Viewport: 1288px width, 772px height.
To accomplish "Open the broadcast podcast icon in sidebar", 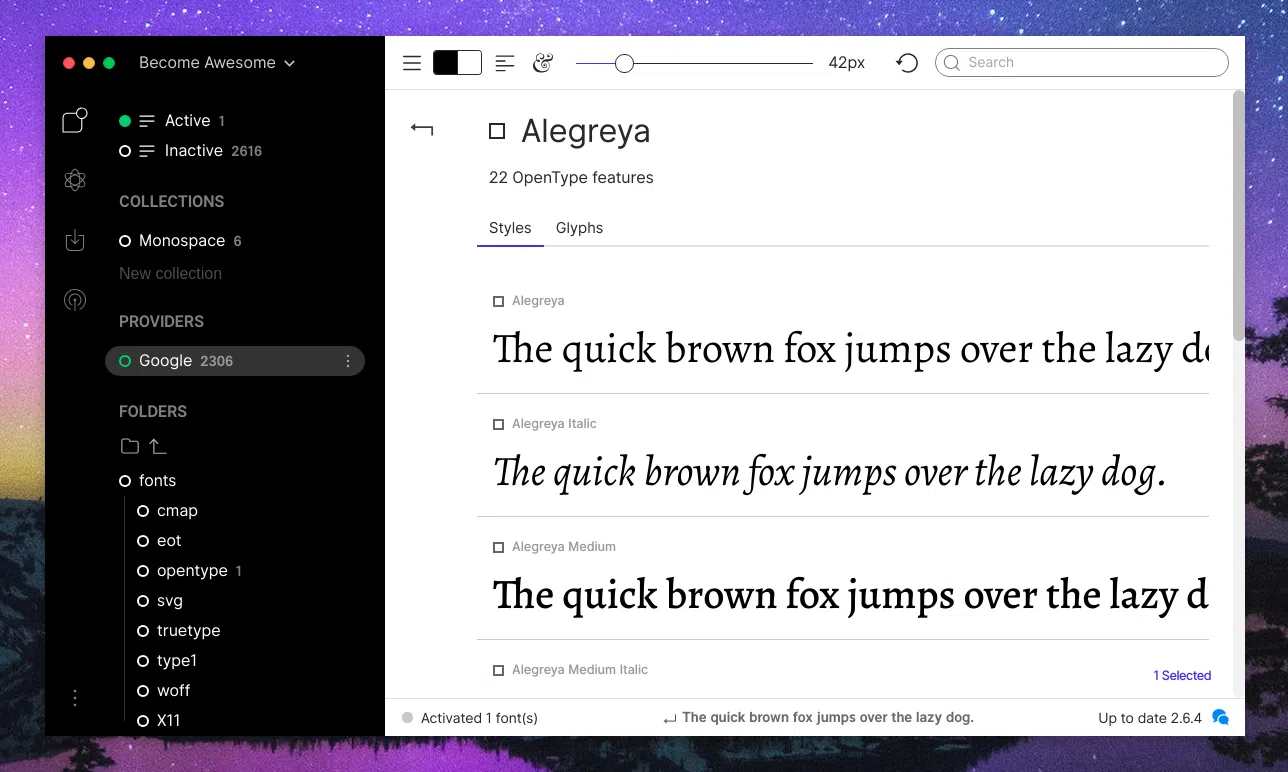I will pos(75,300).
